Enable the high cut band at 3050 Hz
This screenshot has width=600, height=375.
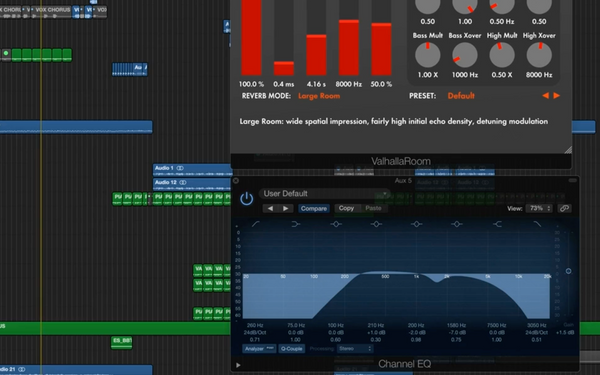tap(537, 224)
